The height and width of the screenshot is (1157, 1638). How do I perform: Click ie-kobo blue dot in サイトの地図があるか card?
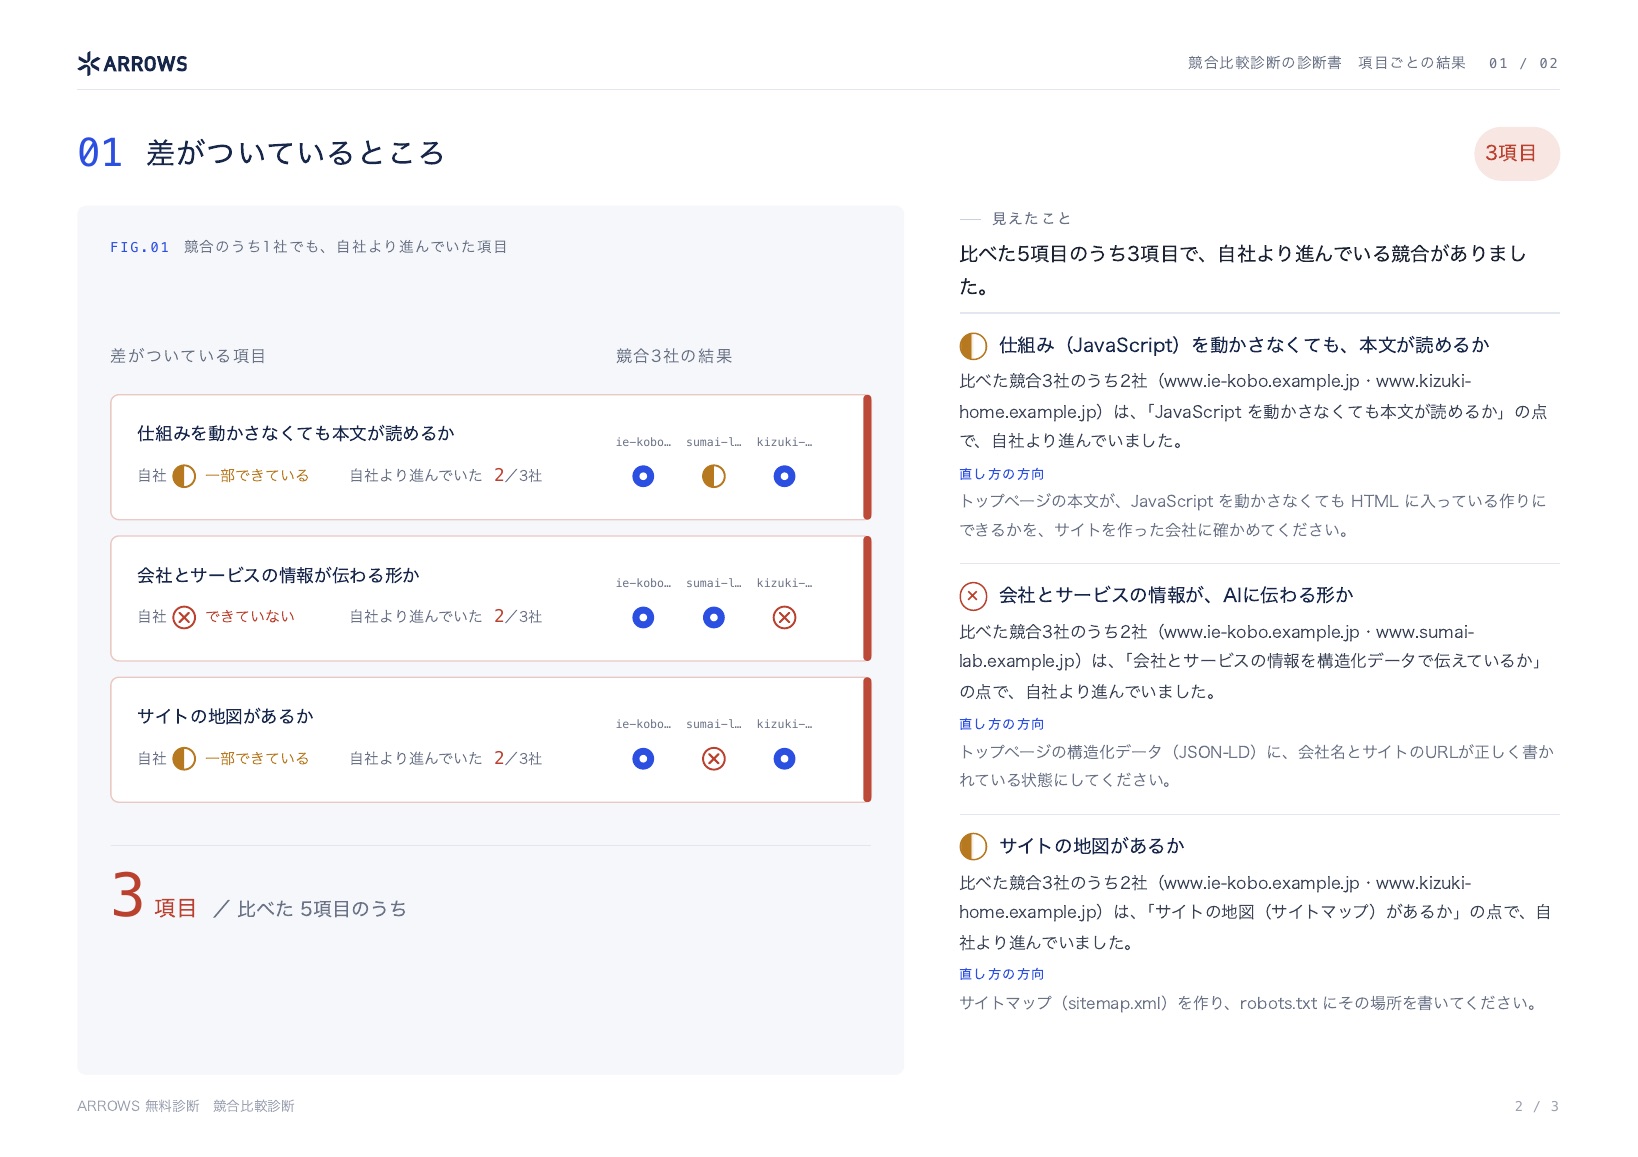(643, 759)
